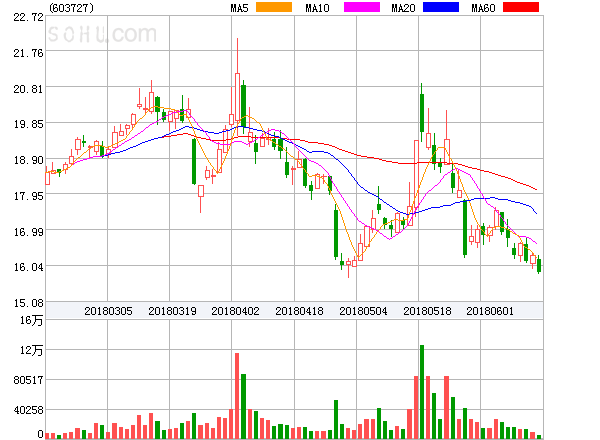Click the 17.95 price axis label
The width and height of the screenshot is (600, 440).
coord(28,196)
